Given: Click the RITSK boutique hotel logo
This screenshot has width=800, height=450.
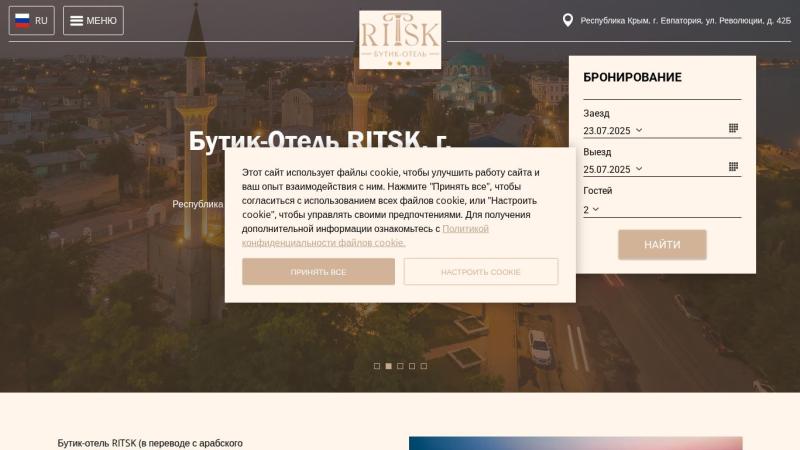Looking at the screenshot, I should tap(400, 40).
